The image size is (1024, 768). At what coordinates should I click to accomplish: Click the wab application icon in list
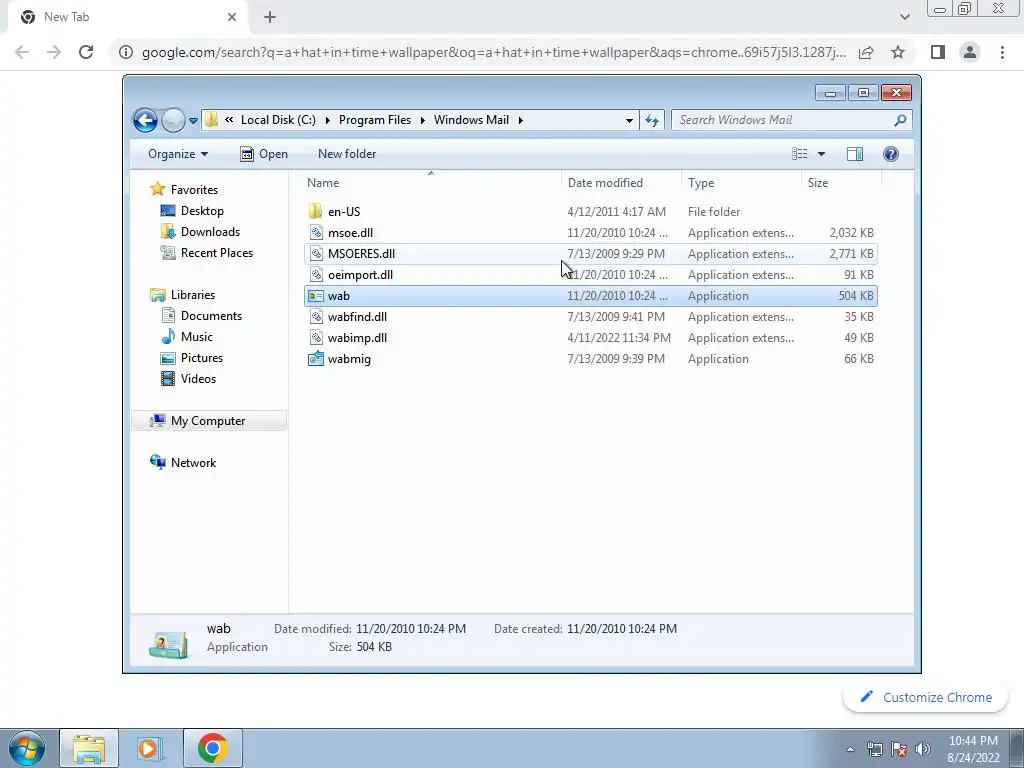coord(316,296)
